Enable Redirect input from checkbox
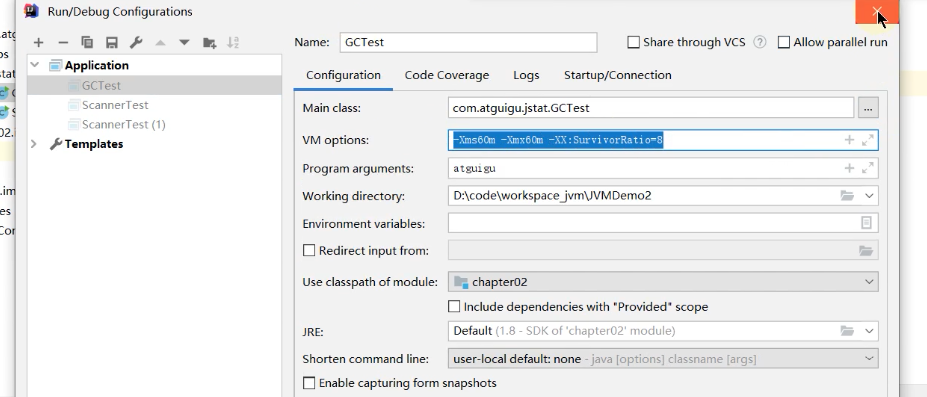 pos(309,250)
